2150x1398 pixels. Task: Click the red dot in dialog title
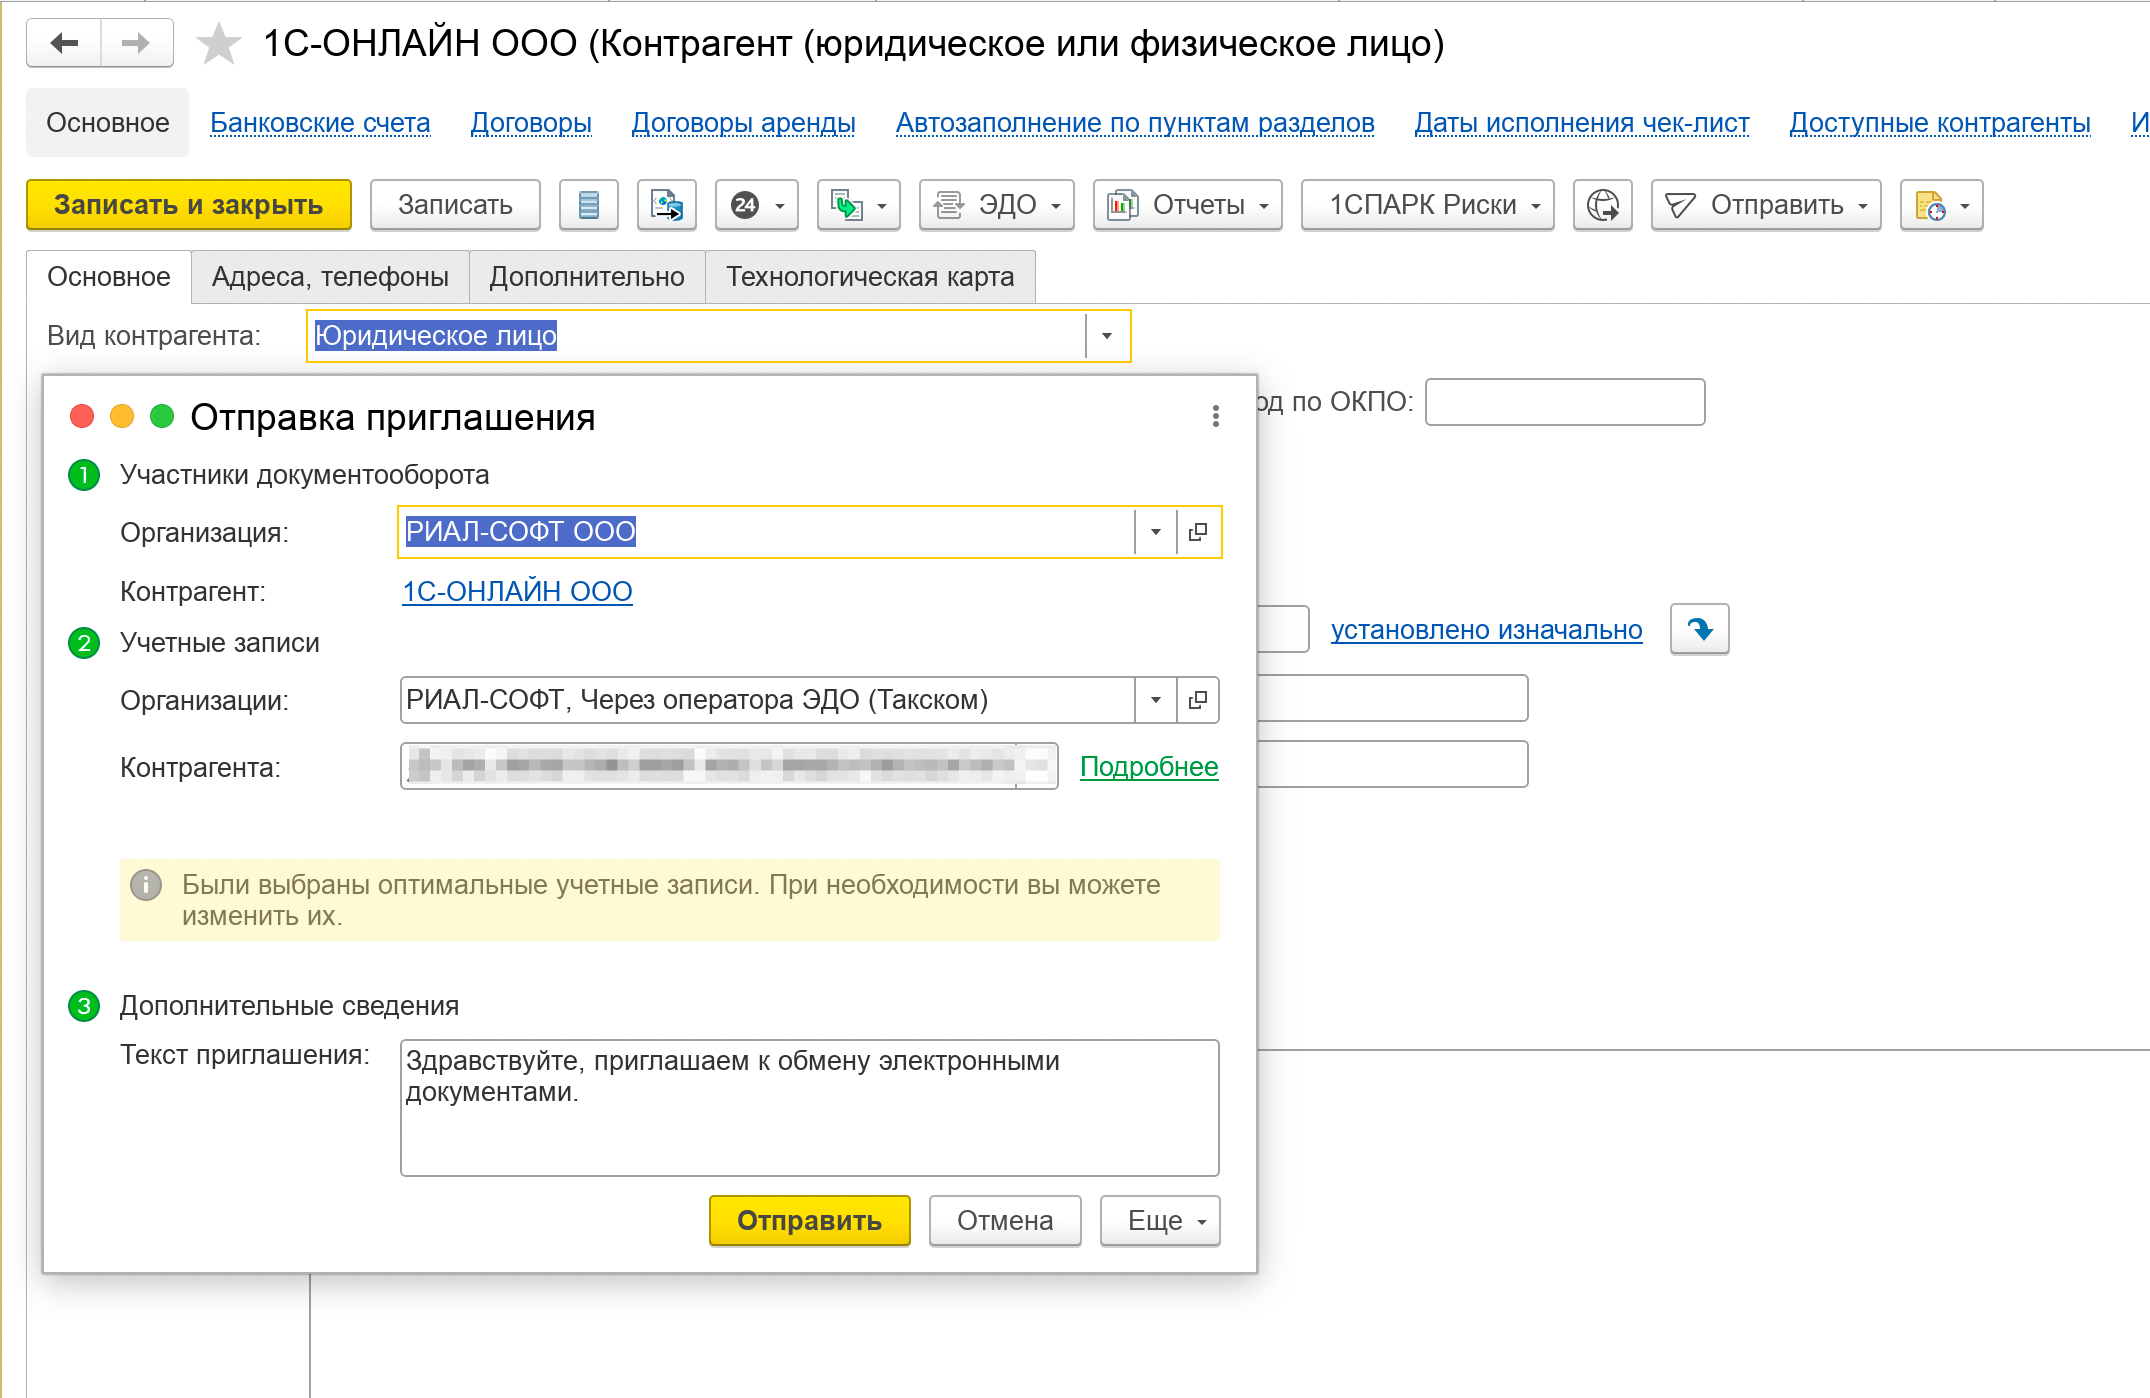click(x=82, y=416)
